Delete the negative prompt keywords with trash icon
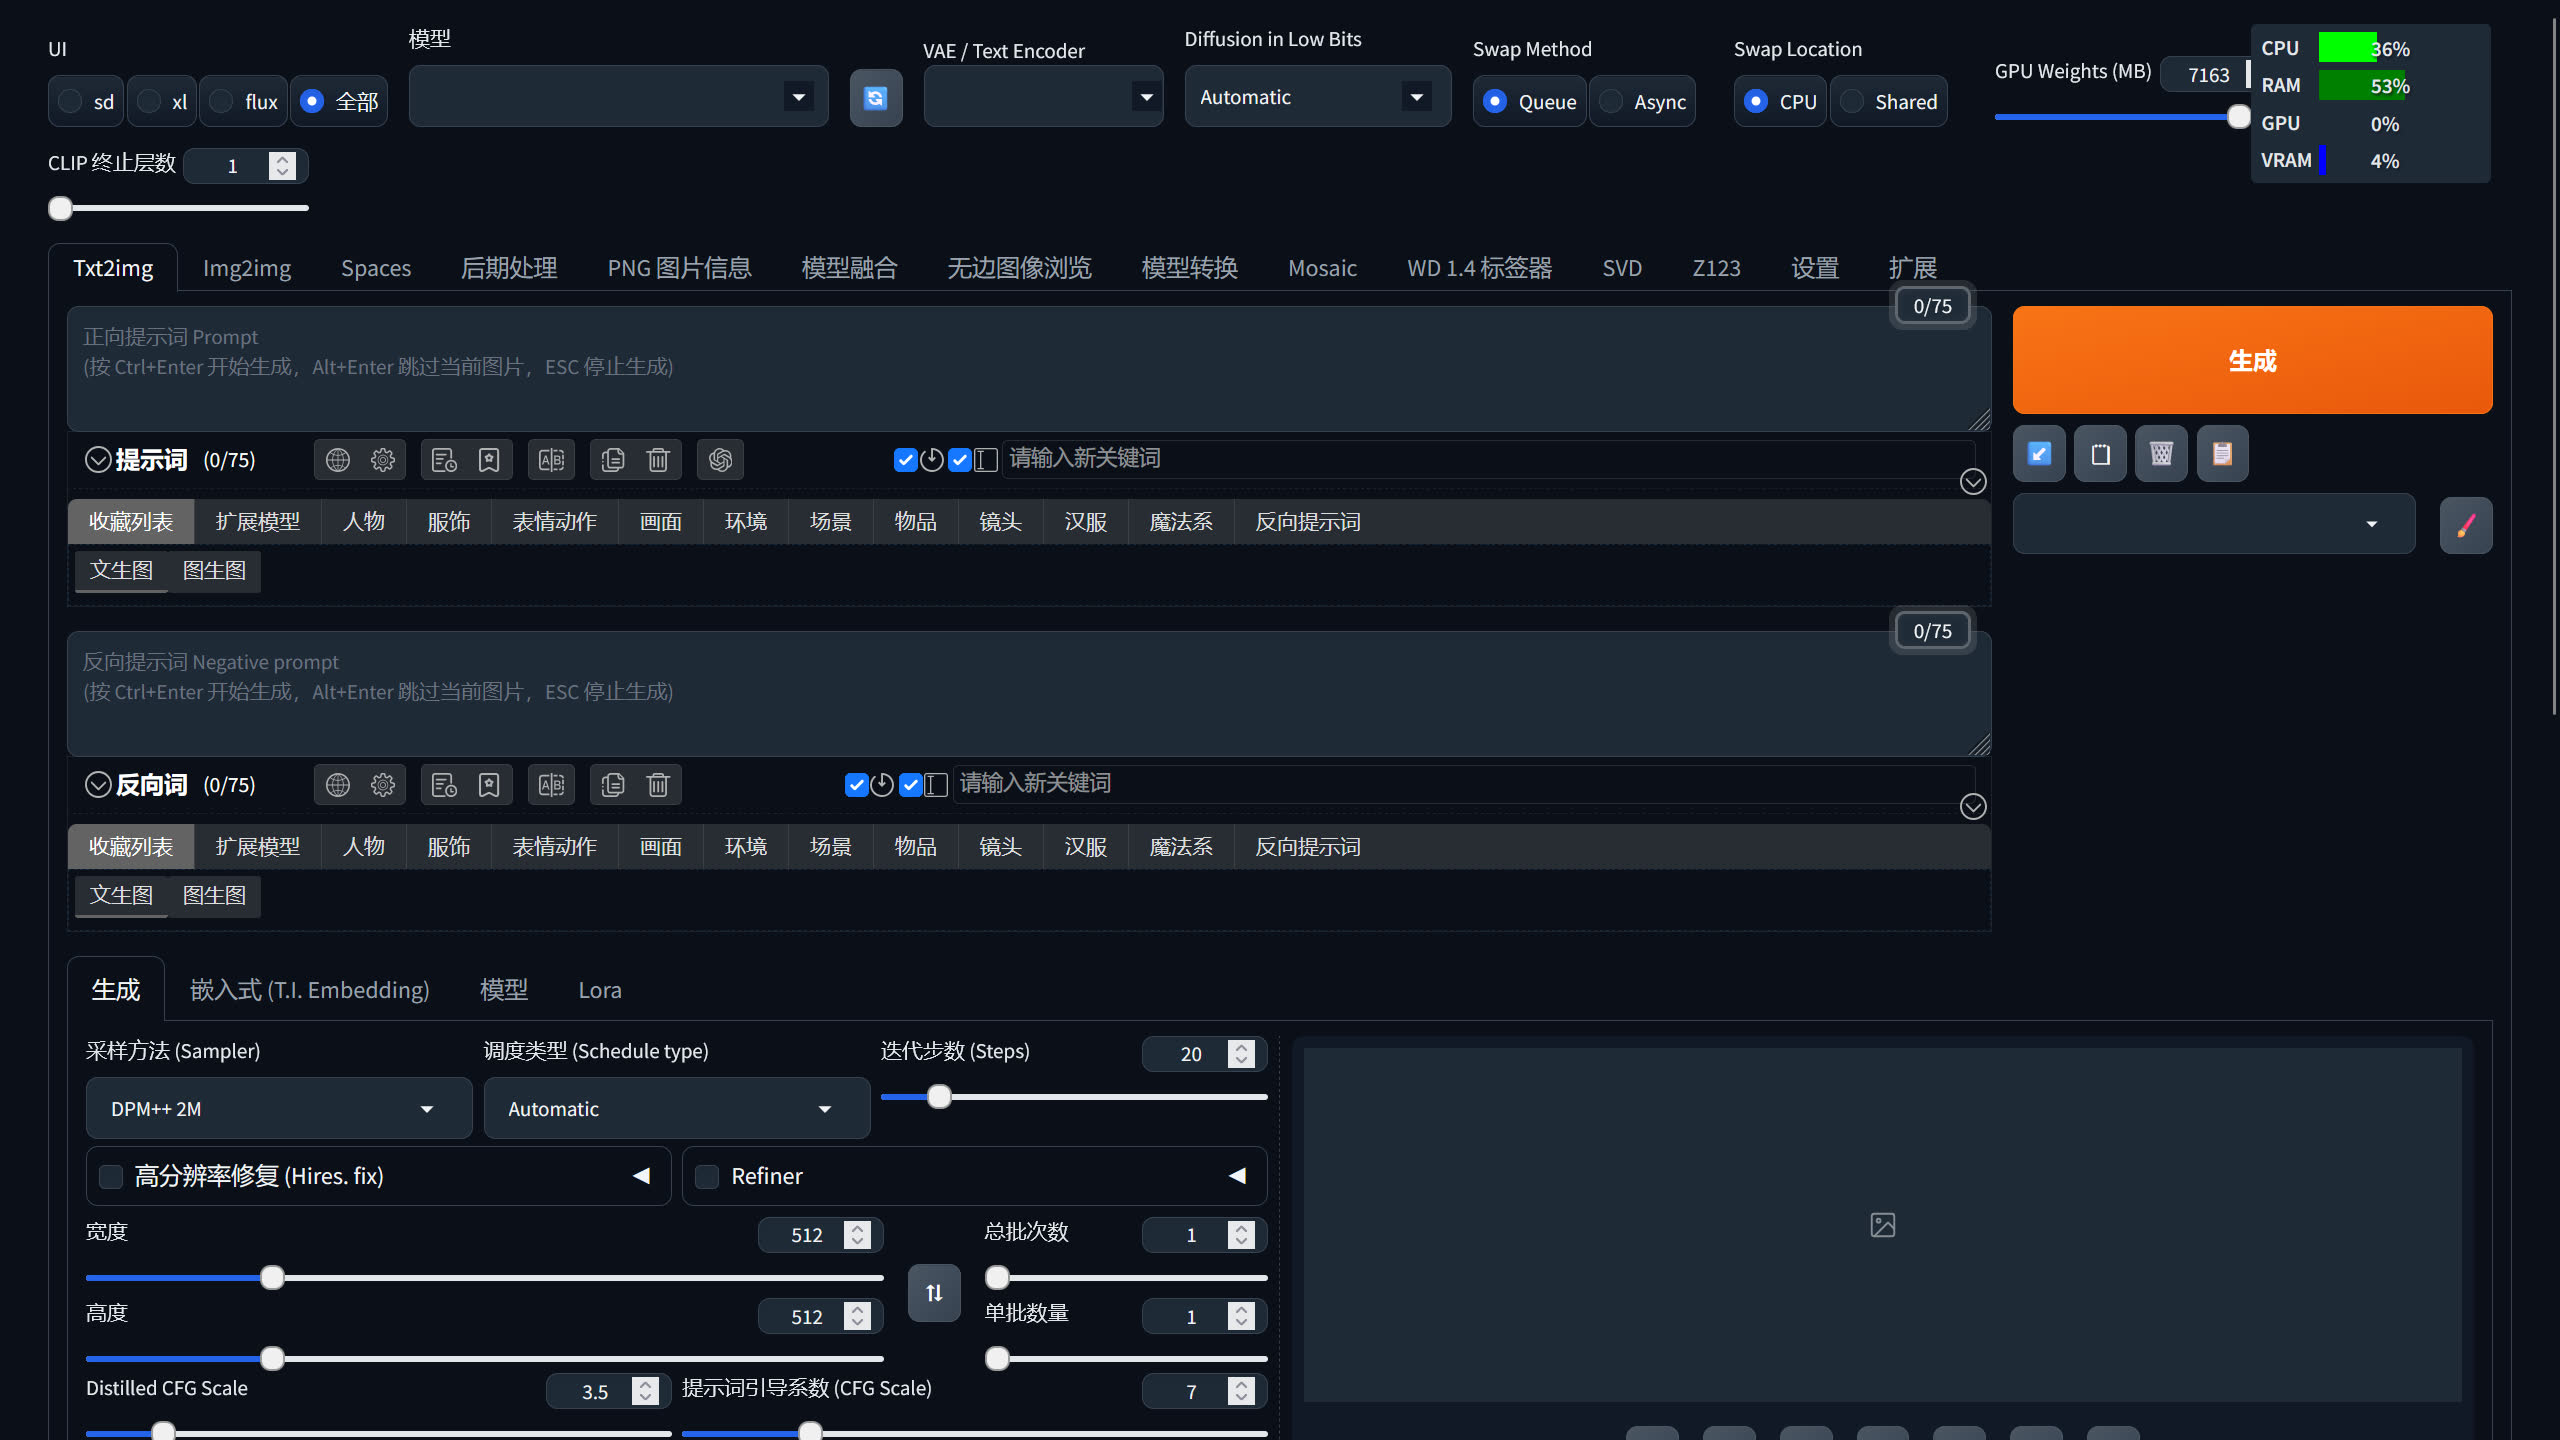 [x=658, y=785]
